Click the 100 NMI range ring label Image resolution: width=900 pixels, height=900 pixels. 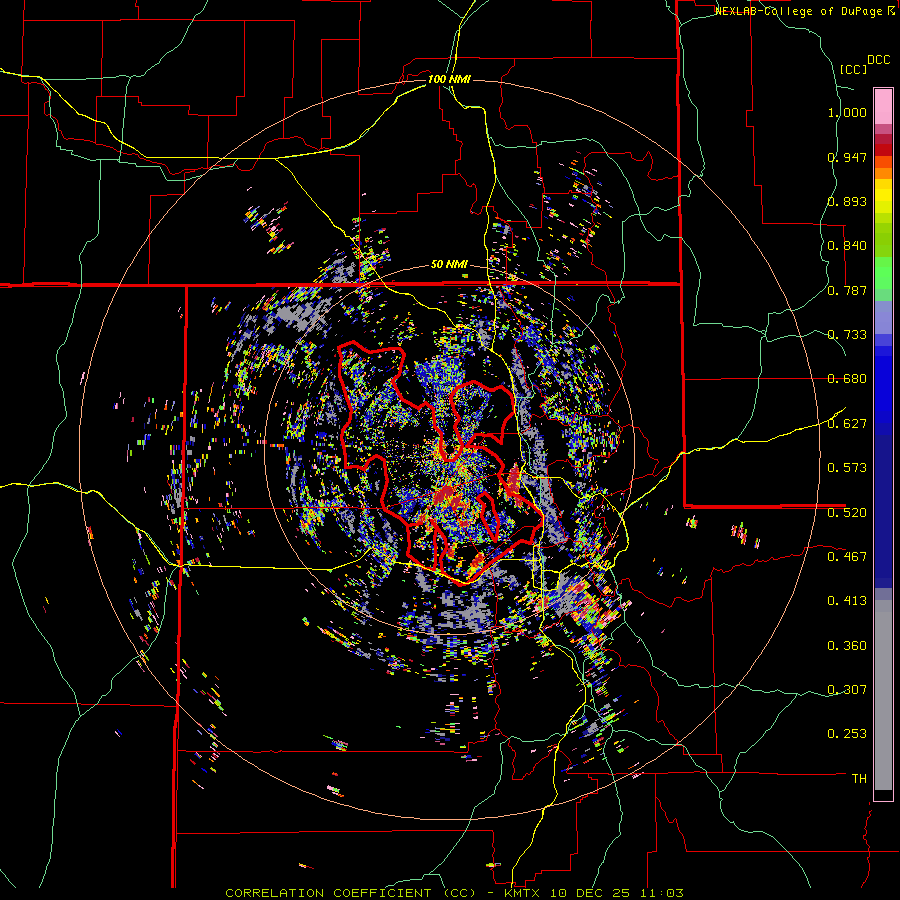click(449, 79)
